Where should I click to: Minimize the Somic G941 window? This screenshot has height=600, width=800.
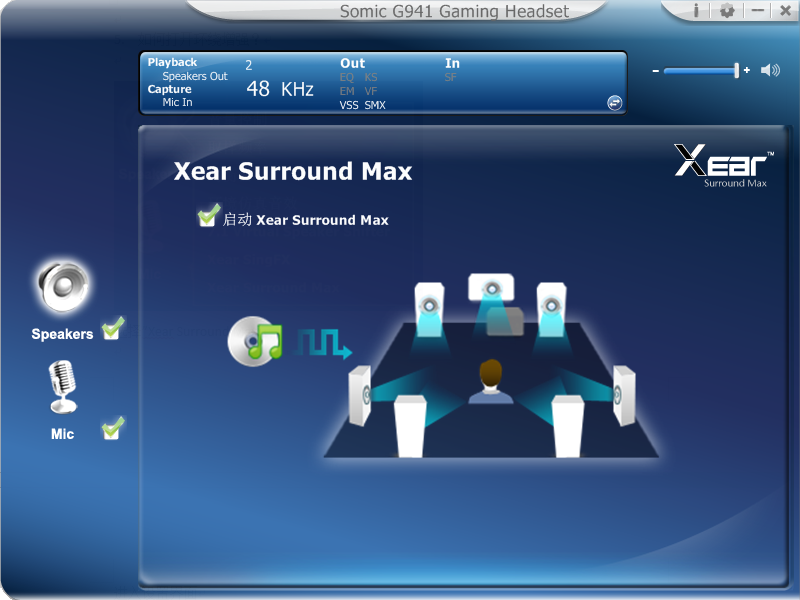tap(758, 10)
